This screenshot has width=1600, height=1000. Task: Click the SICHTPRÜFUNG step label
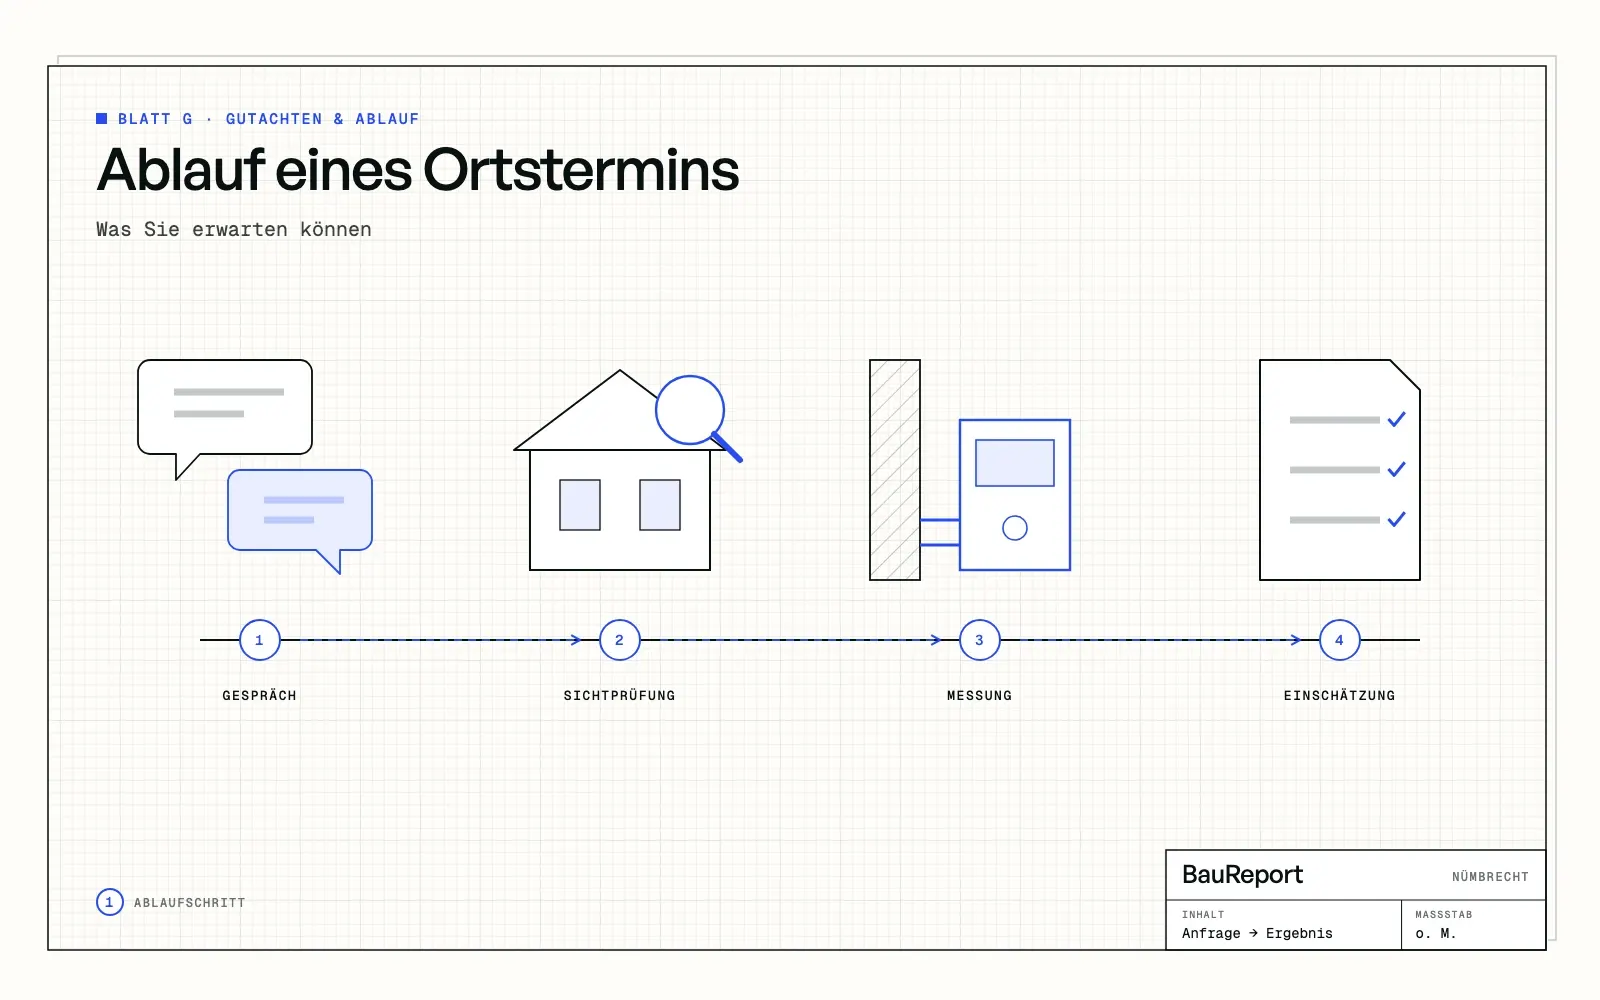tap(620, 695)
